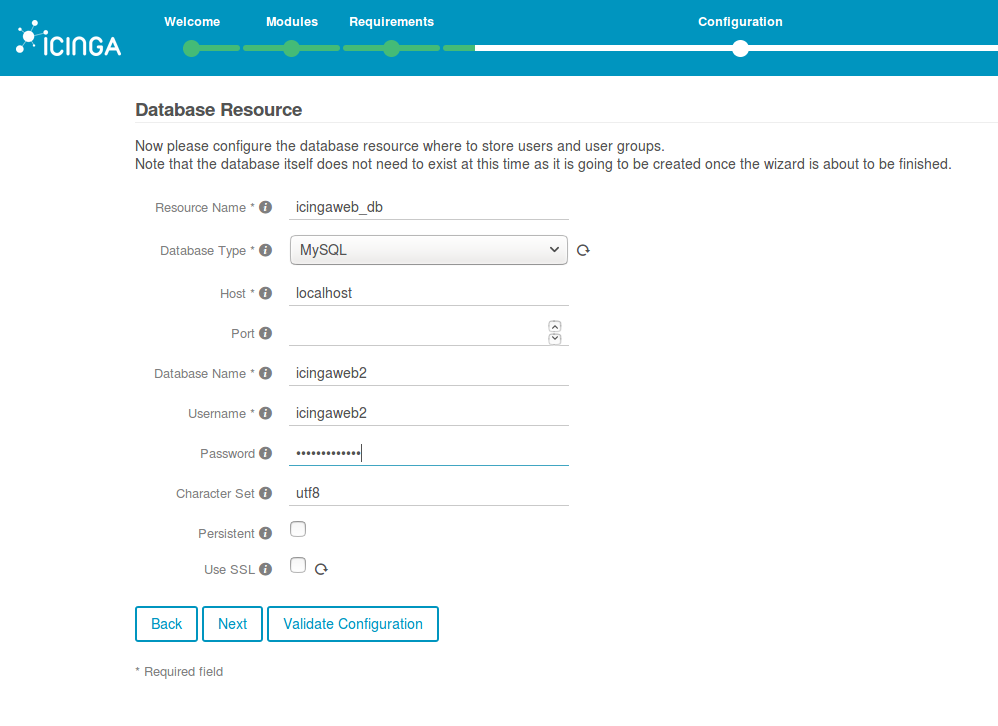Show info icon next to Host

tap(265, 293)
